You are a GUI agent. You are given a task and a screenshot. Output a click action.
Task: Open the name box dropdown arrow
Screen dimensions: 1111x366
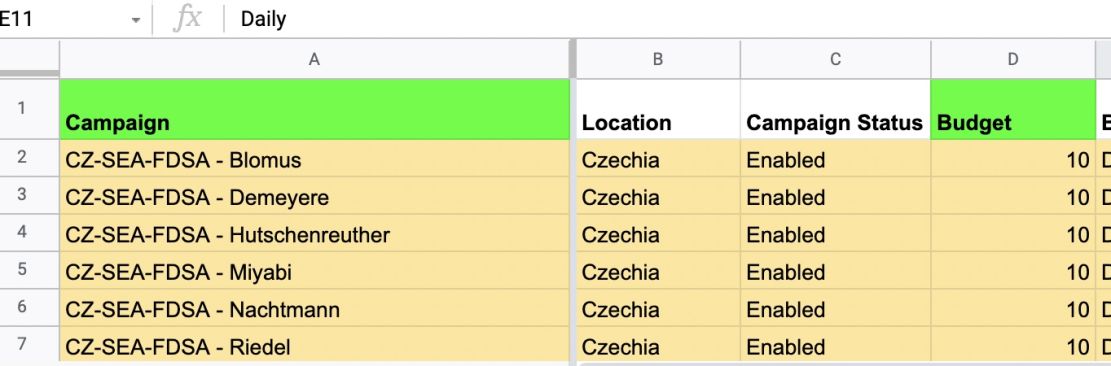tap(135, 20)
